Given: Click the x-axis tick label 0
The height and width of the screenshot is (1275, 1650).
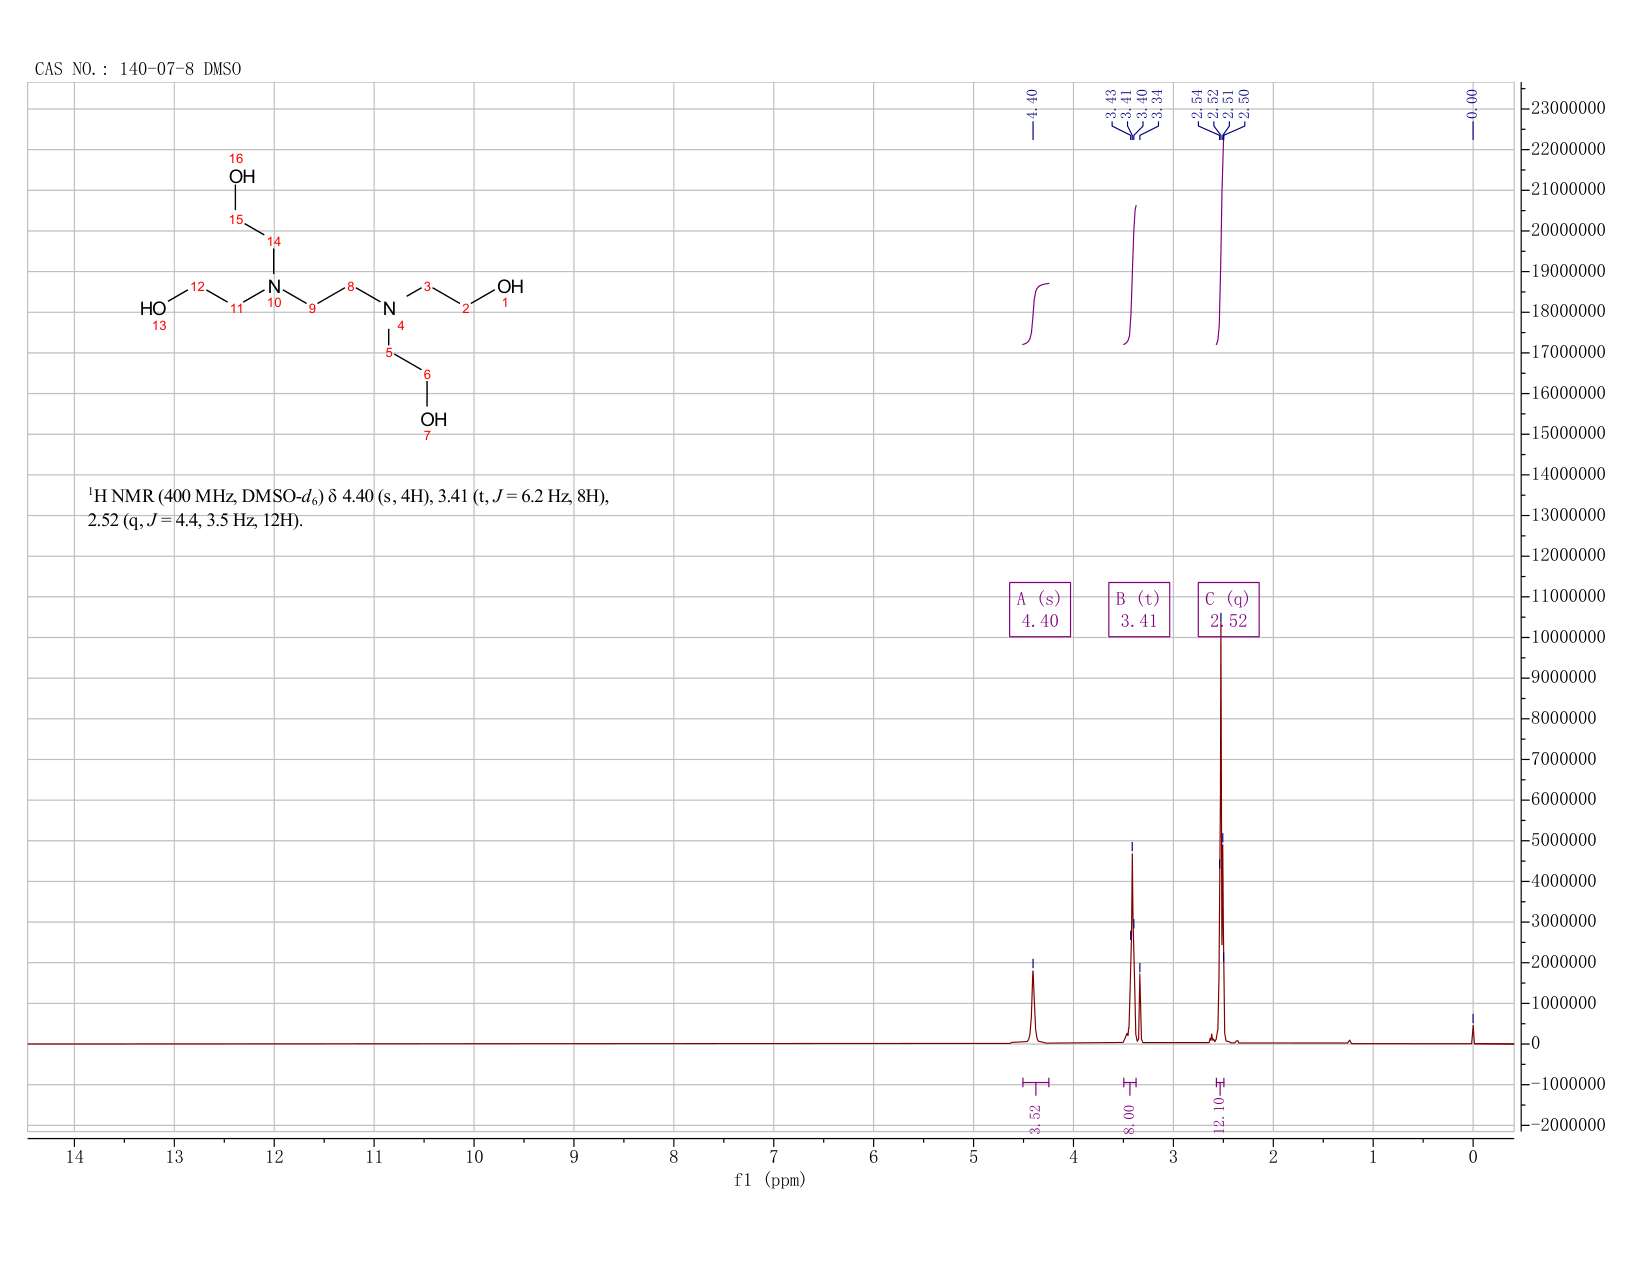Looking at the screenshot, I should coord(1473,1157).
